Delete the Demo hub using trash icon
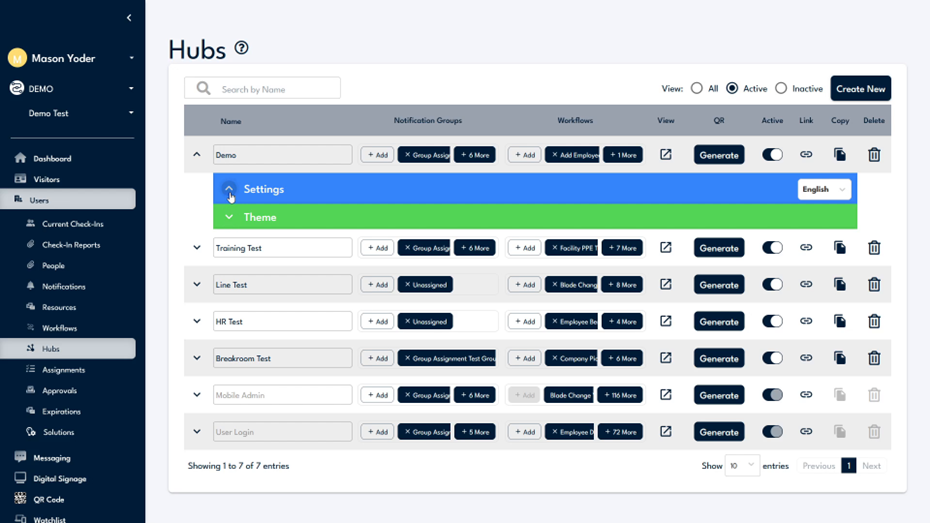Screen dimensions: 930x523 pyautogui.click(x=874, y=155)
